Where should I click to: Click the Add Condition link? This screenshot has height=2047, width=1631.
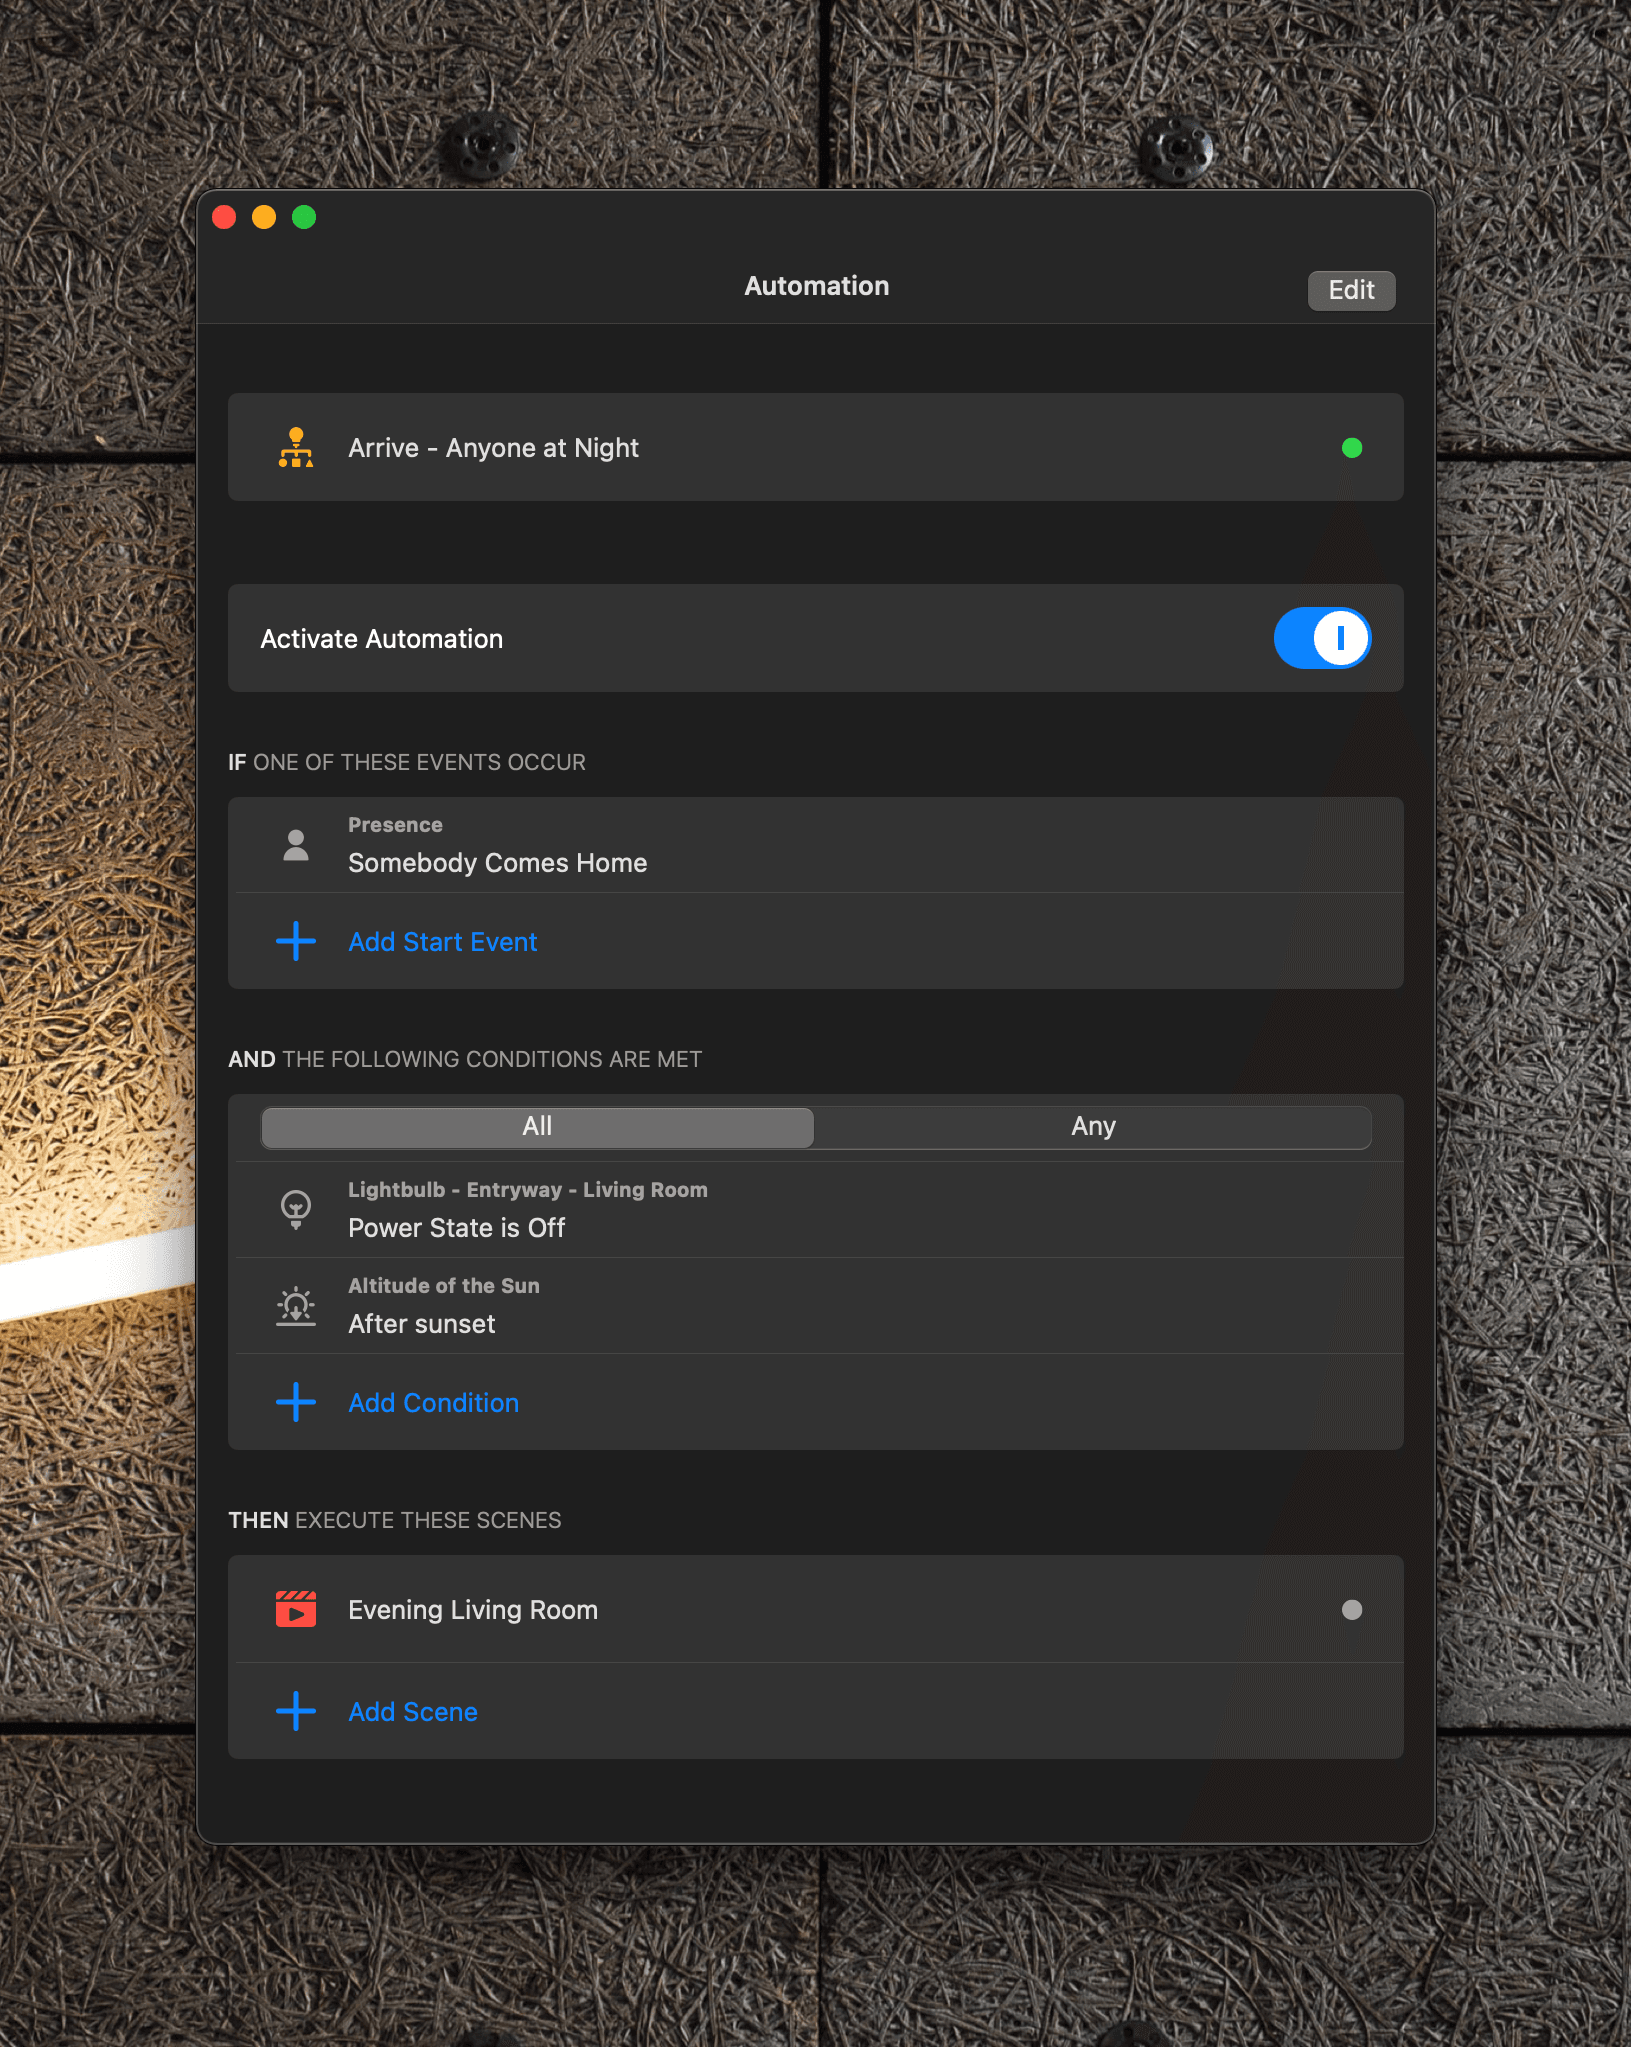pos(433,1402)
